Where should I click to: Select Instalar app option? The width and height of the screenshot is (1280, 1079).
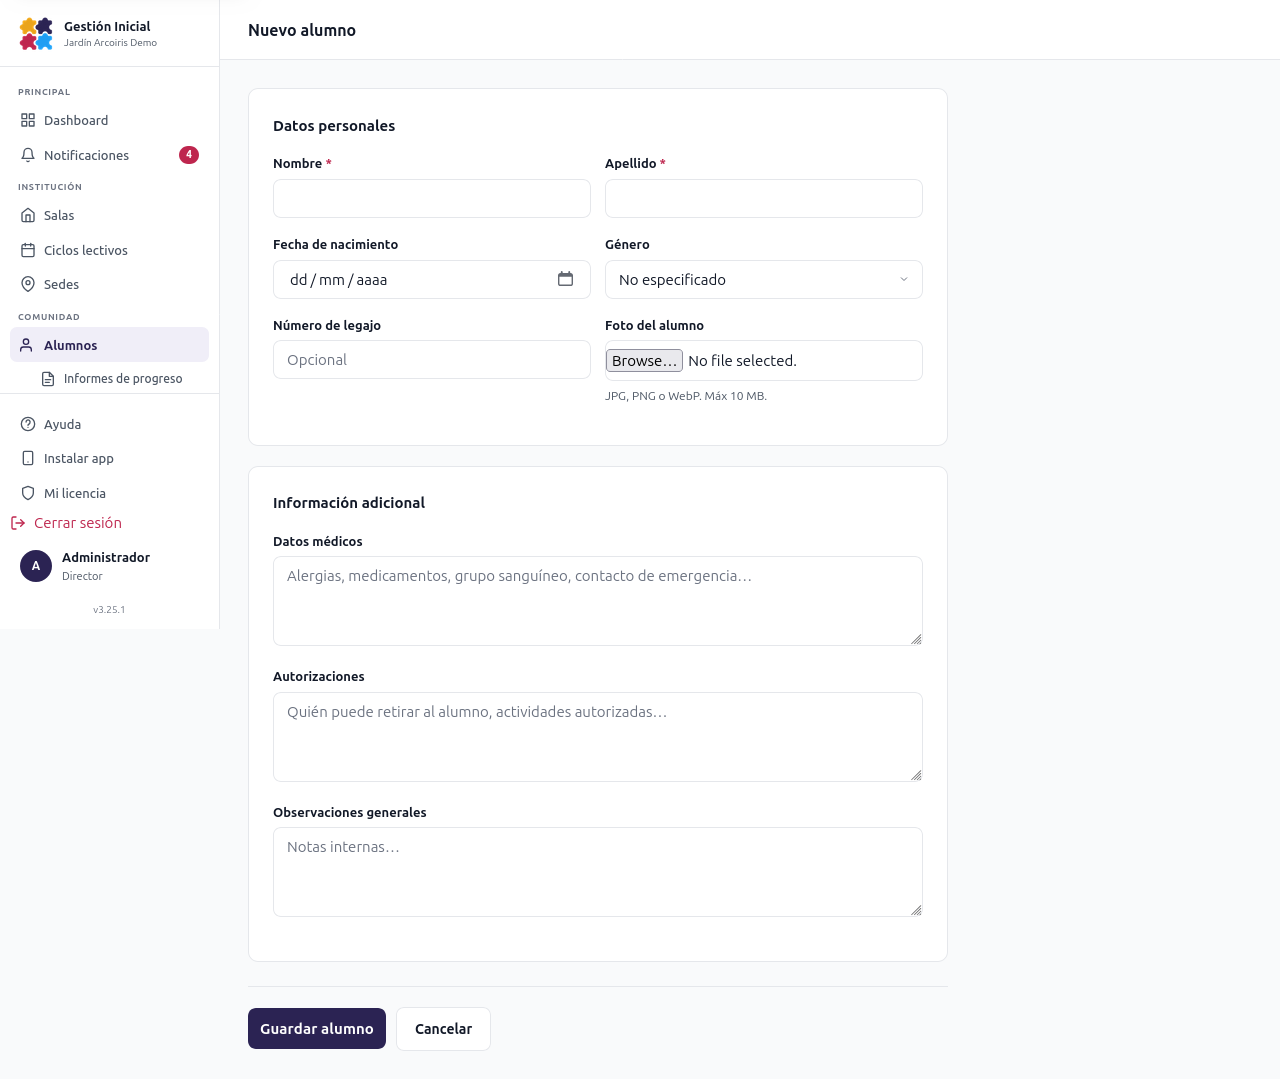(109, 458)
